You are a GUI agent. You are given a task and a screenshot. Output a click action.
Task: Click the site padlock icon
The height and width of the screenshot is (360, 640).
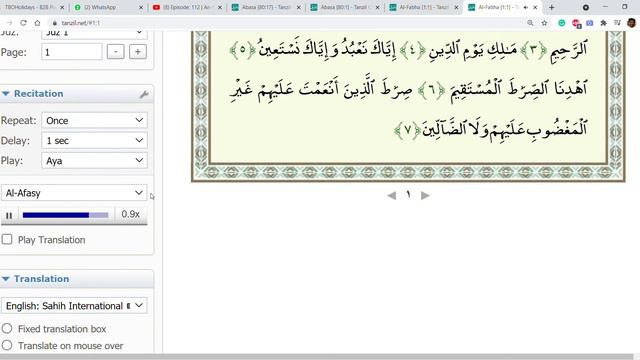[x=54, y=23]
